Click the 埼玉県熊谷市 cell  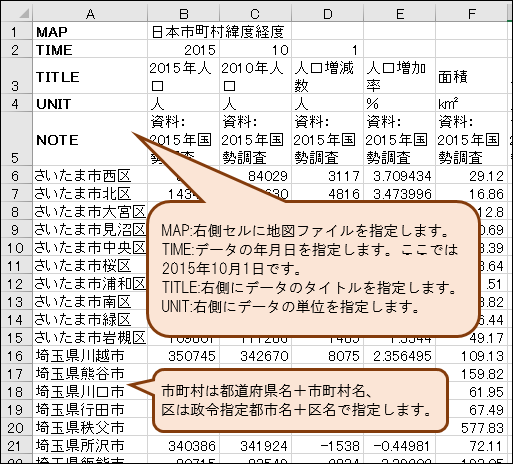(x=90, y=373)
